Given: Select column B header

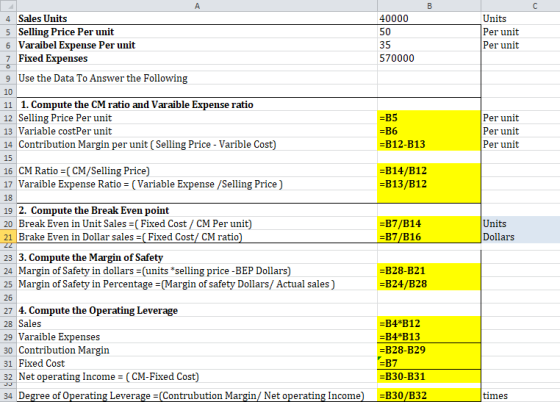Looking at the screenshot, I should coord(429,5).
